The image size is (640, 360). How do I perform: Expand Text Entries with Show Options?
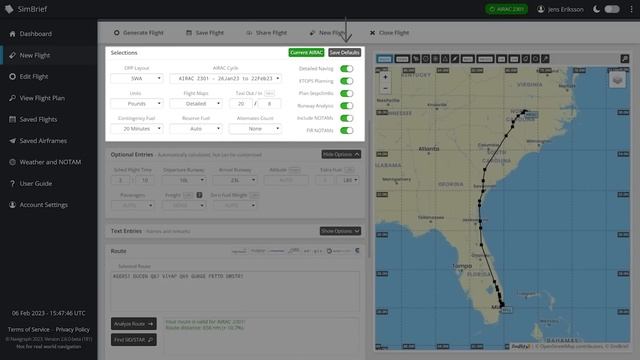coord(340,231)
